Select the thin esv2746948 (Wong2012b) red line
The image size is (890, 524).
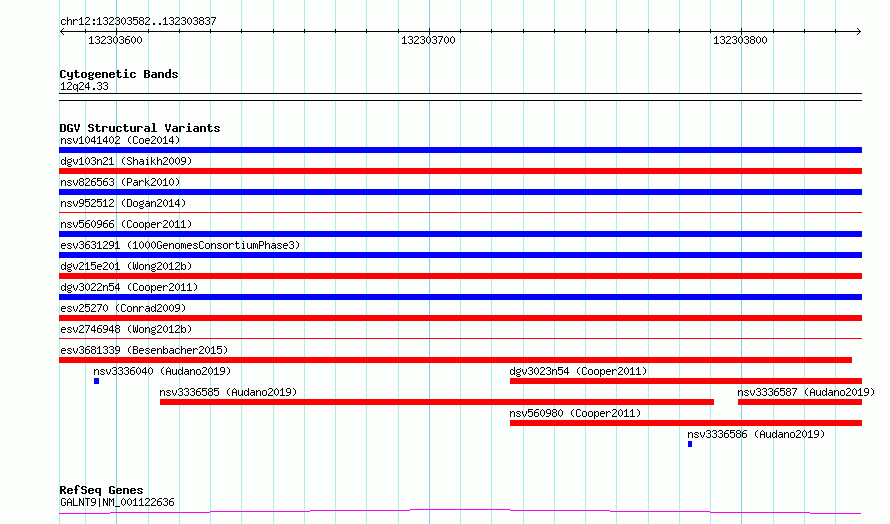tap(460, 339)
